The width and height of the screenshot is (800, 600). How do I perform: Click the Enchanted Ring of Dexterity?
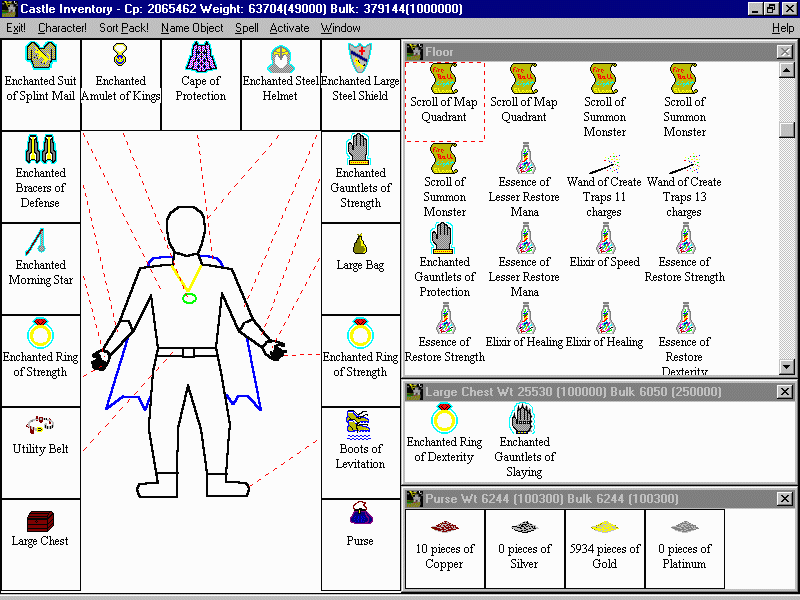coord(444,420)
